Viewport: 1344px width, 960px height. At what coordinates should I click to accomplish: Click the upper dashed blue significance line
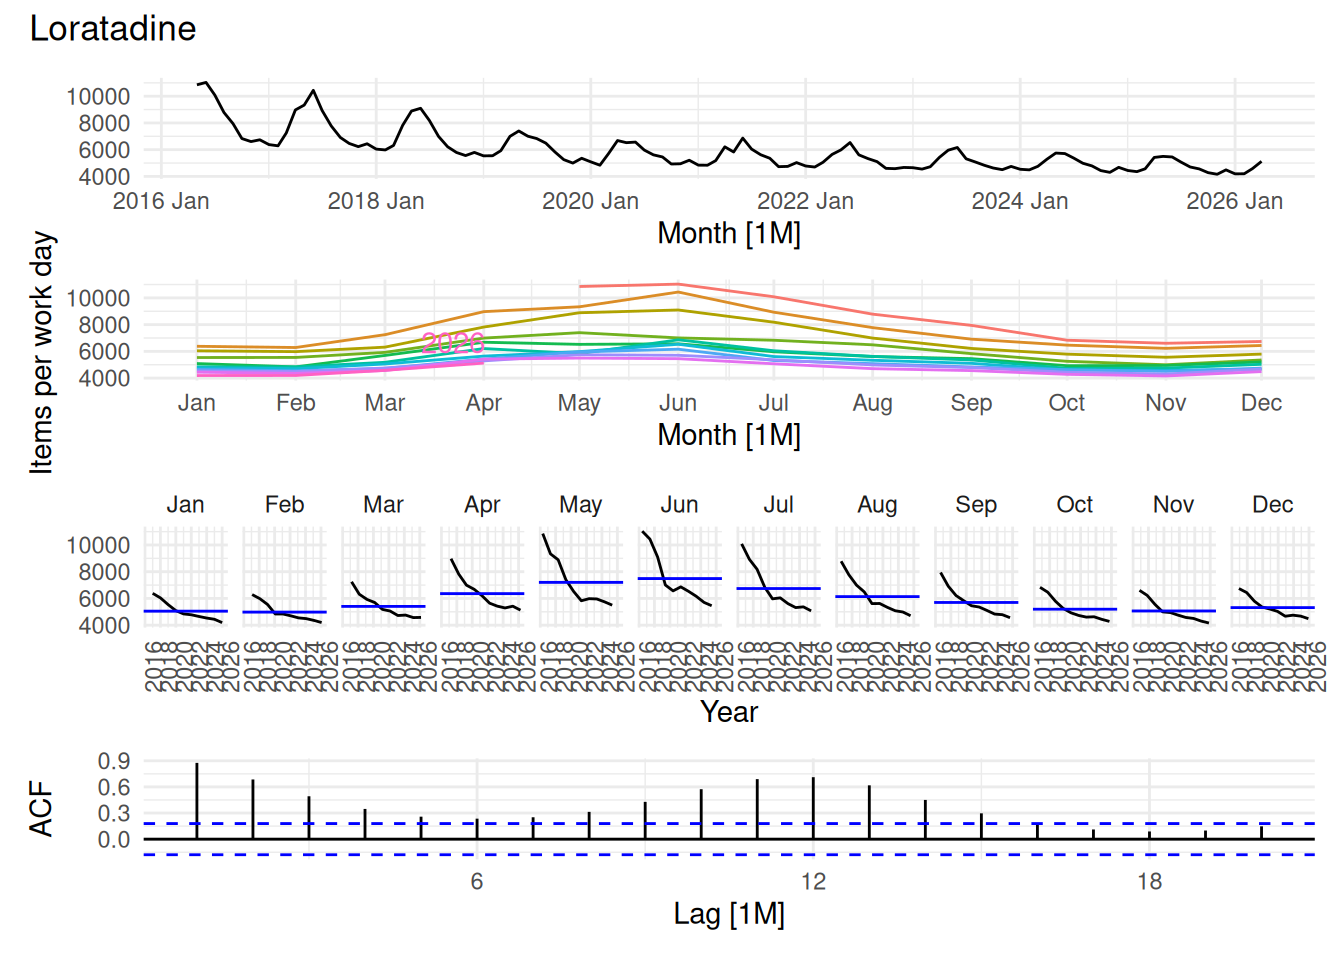click(x=729, y=824)
